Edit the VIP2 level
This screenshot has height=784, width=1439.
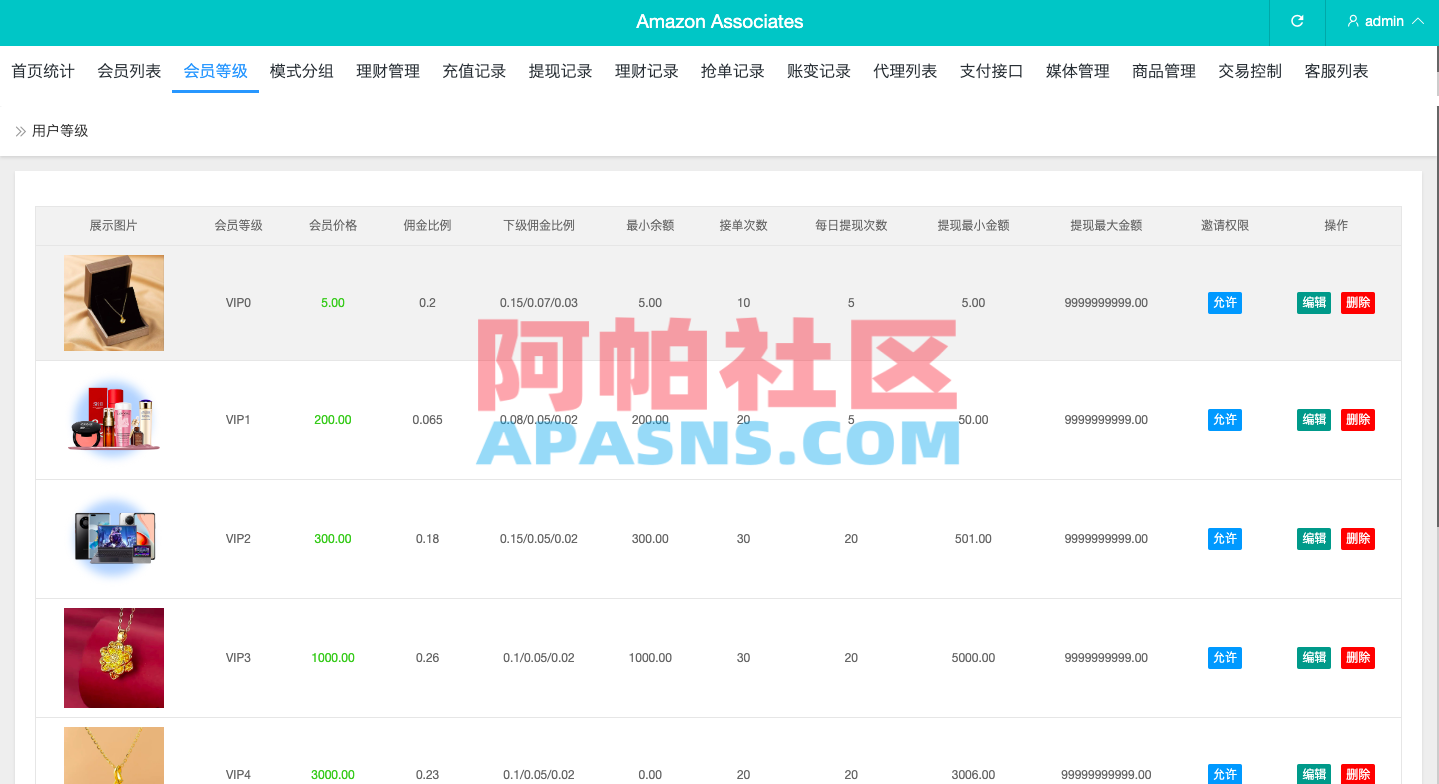[1314, 539]
